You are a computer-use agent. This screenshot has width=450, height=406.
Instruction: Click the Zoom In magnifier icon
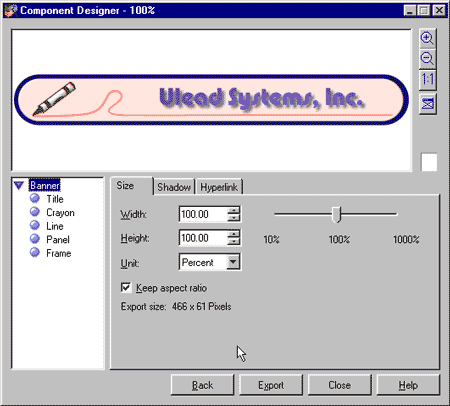pyautogui.click(x=427, y=38)
